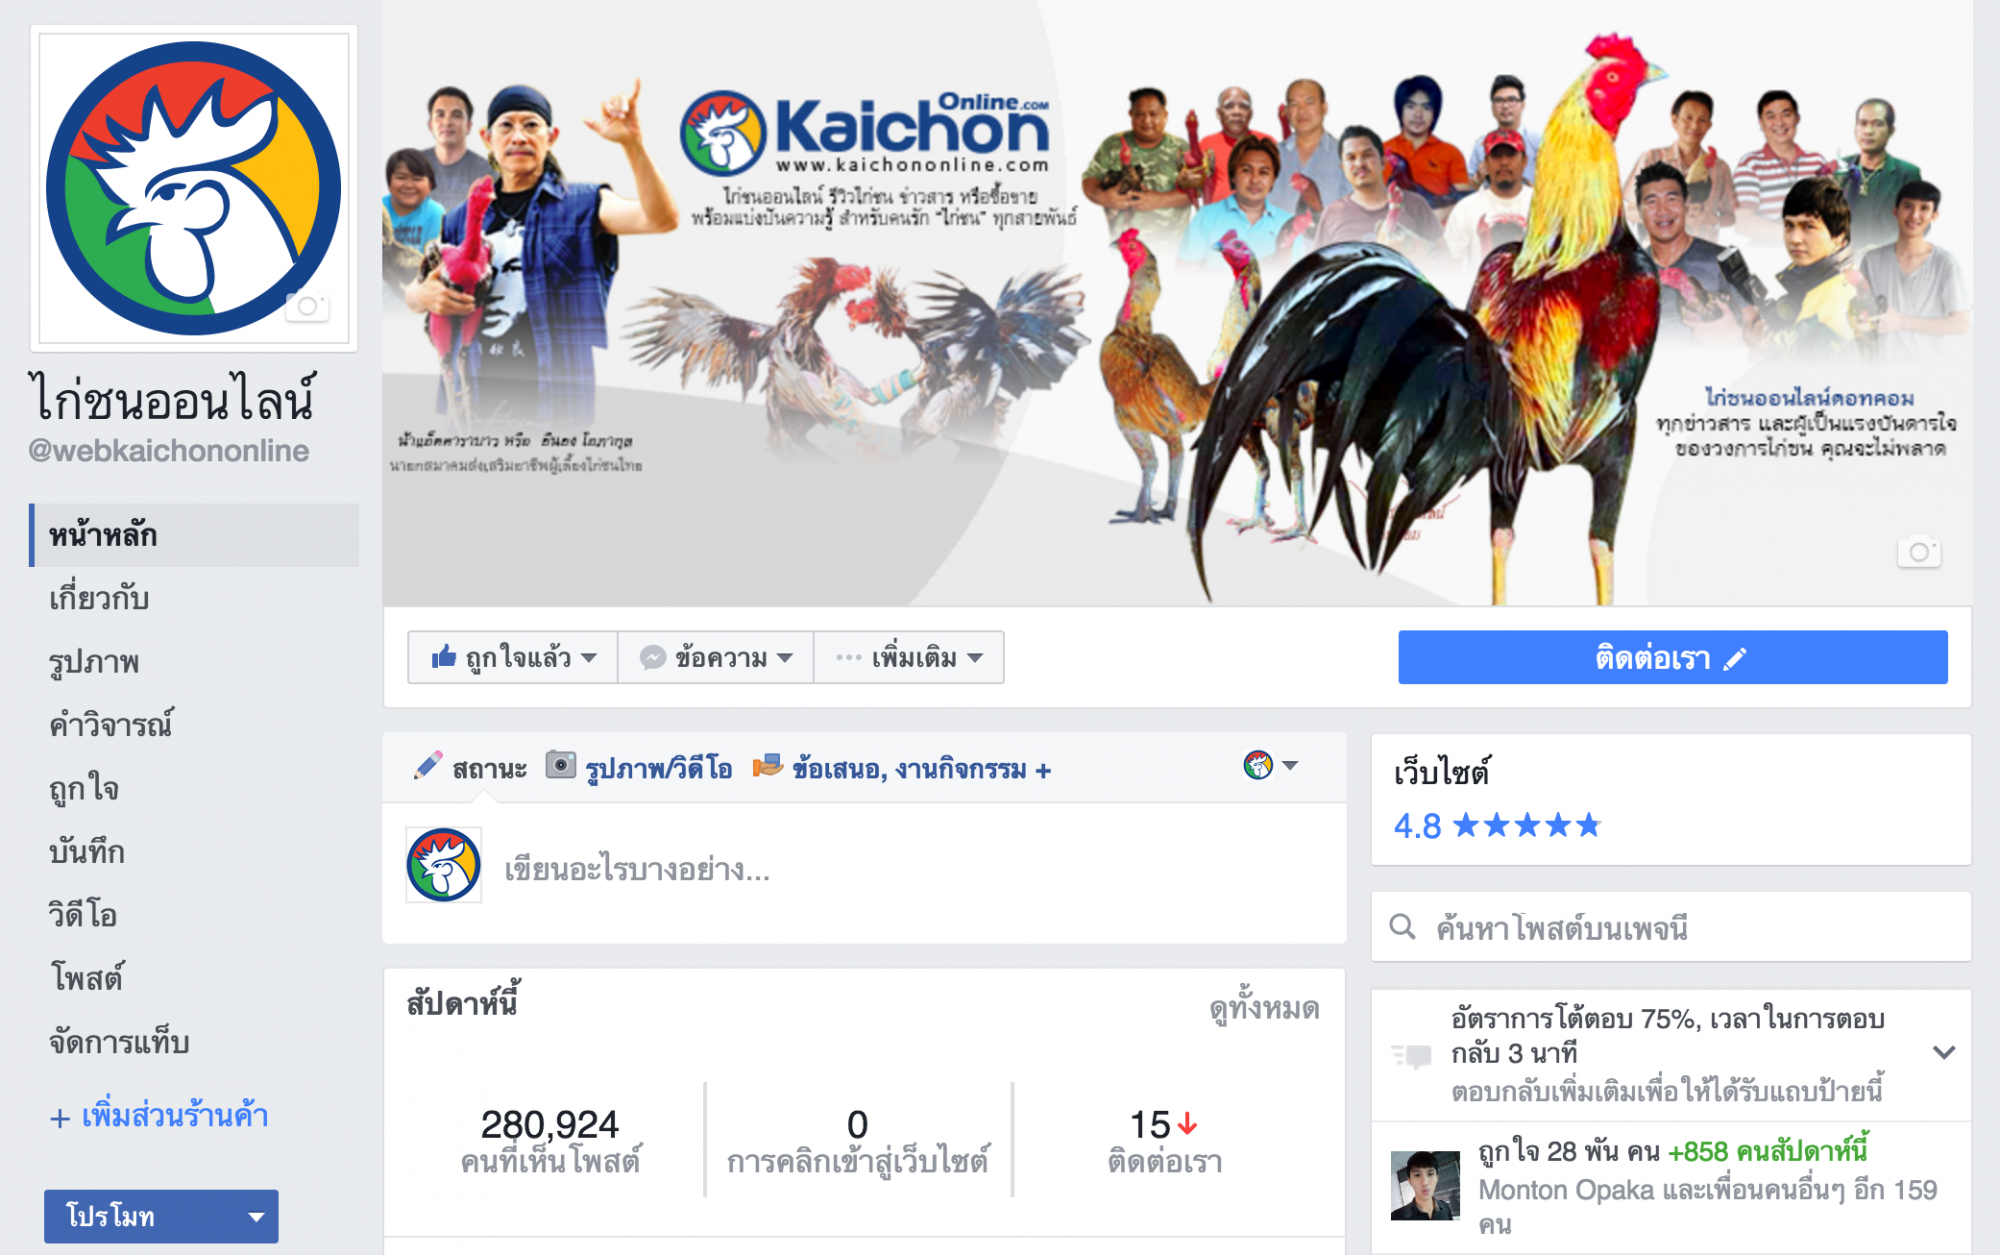This screenshot has width=2000, height=1255.
Task: Click the search magnifier icon in page search
Action: [x=1403, y=927]
